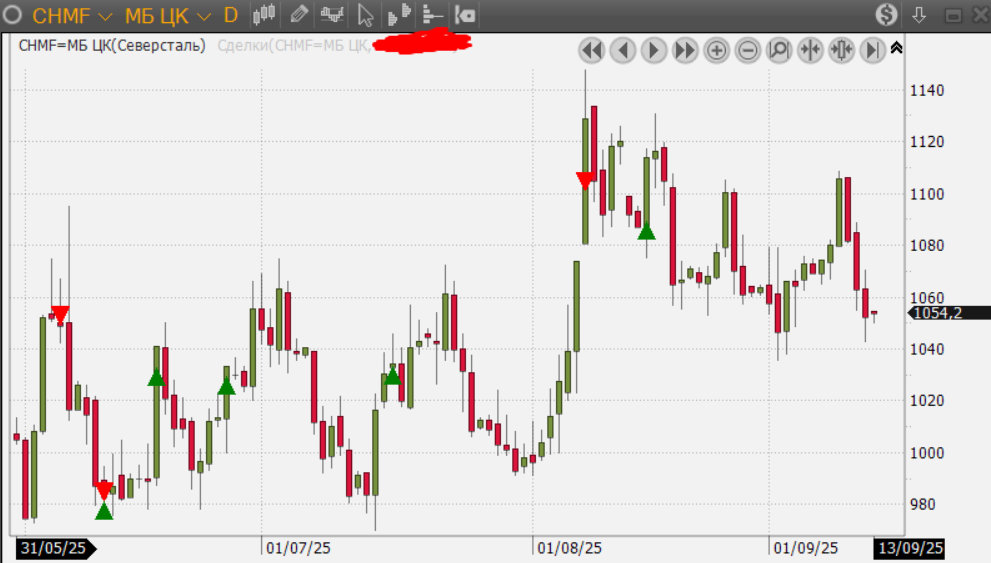991x563 pixels.
Task: Click the Сделки series legend label
Action: pyautogui.click(x=292, y=45)
